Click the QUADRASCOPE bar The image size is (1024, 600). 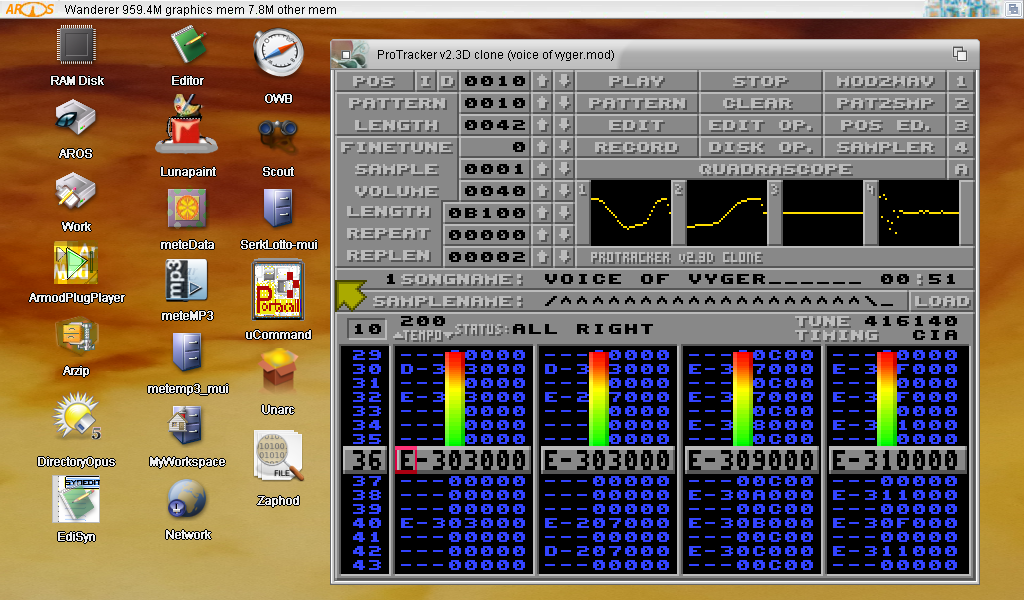(761, 169)
